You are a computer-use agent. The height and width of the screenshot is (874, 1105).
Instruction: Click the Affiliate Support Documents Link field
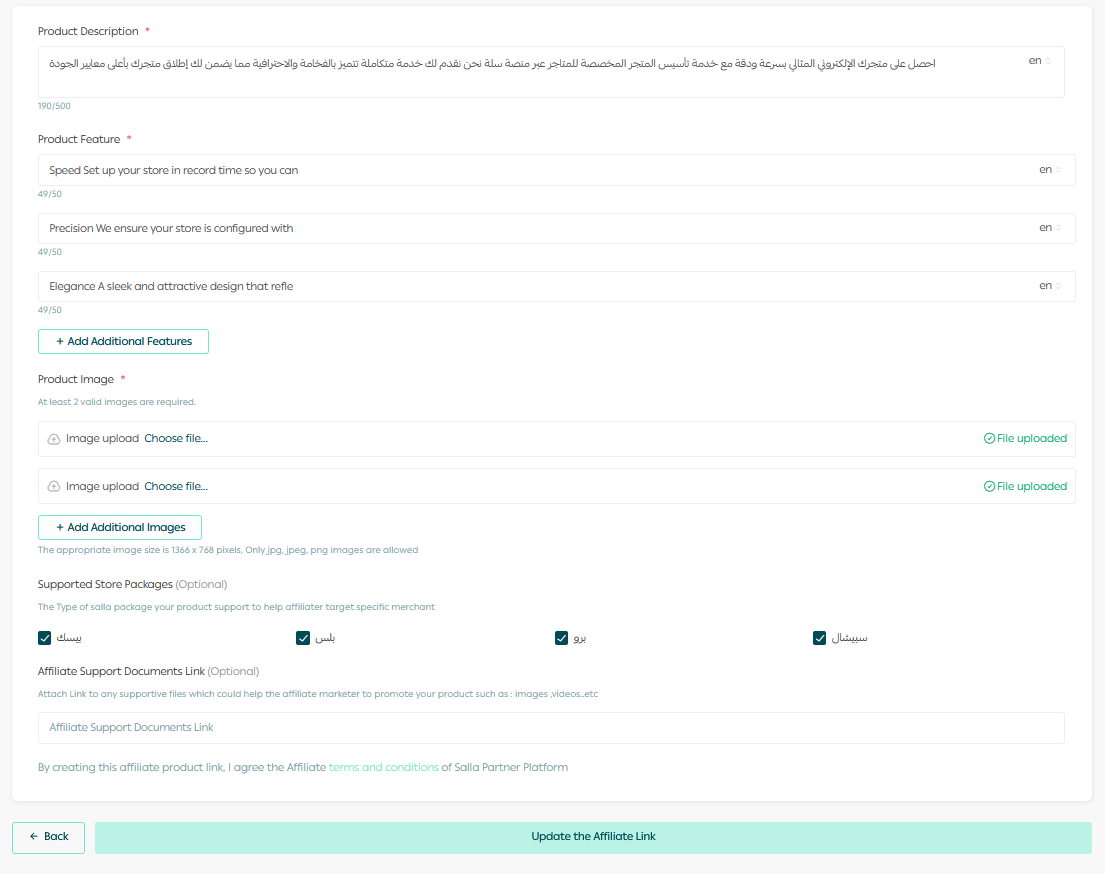coord(550,728)
